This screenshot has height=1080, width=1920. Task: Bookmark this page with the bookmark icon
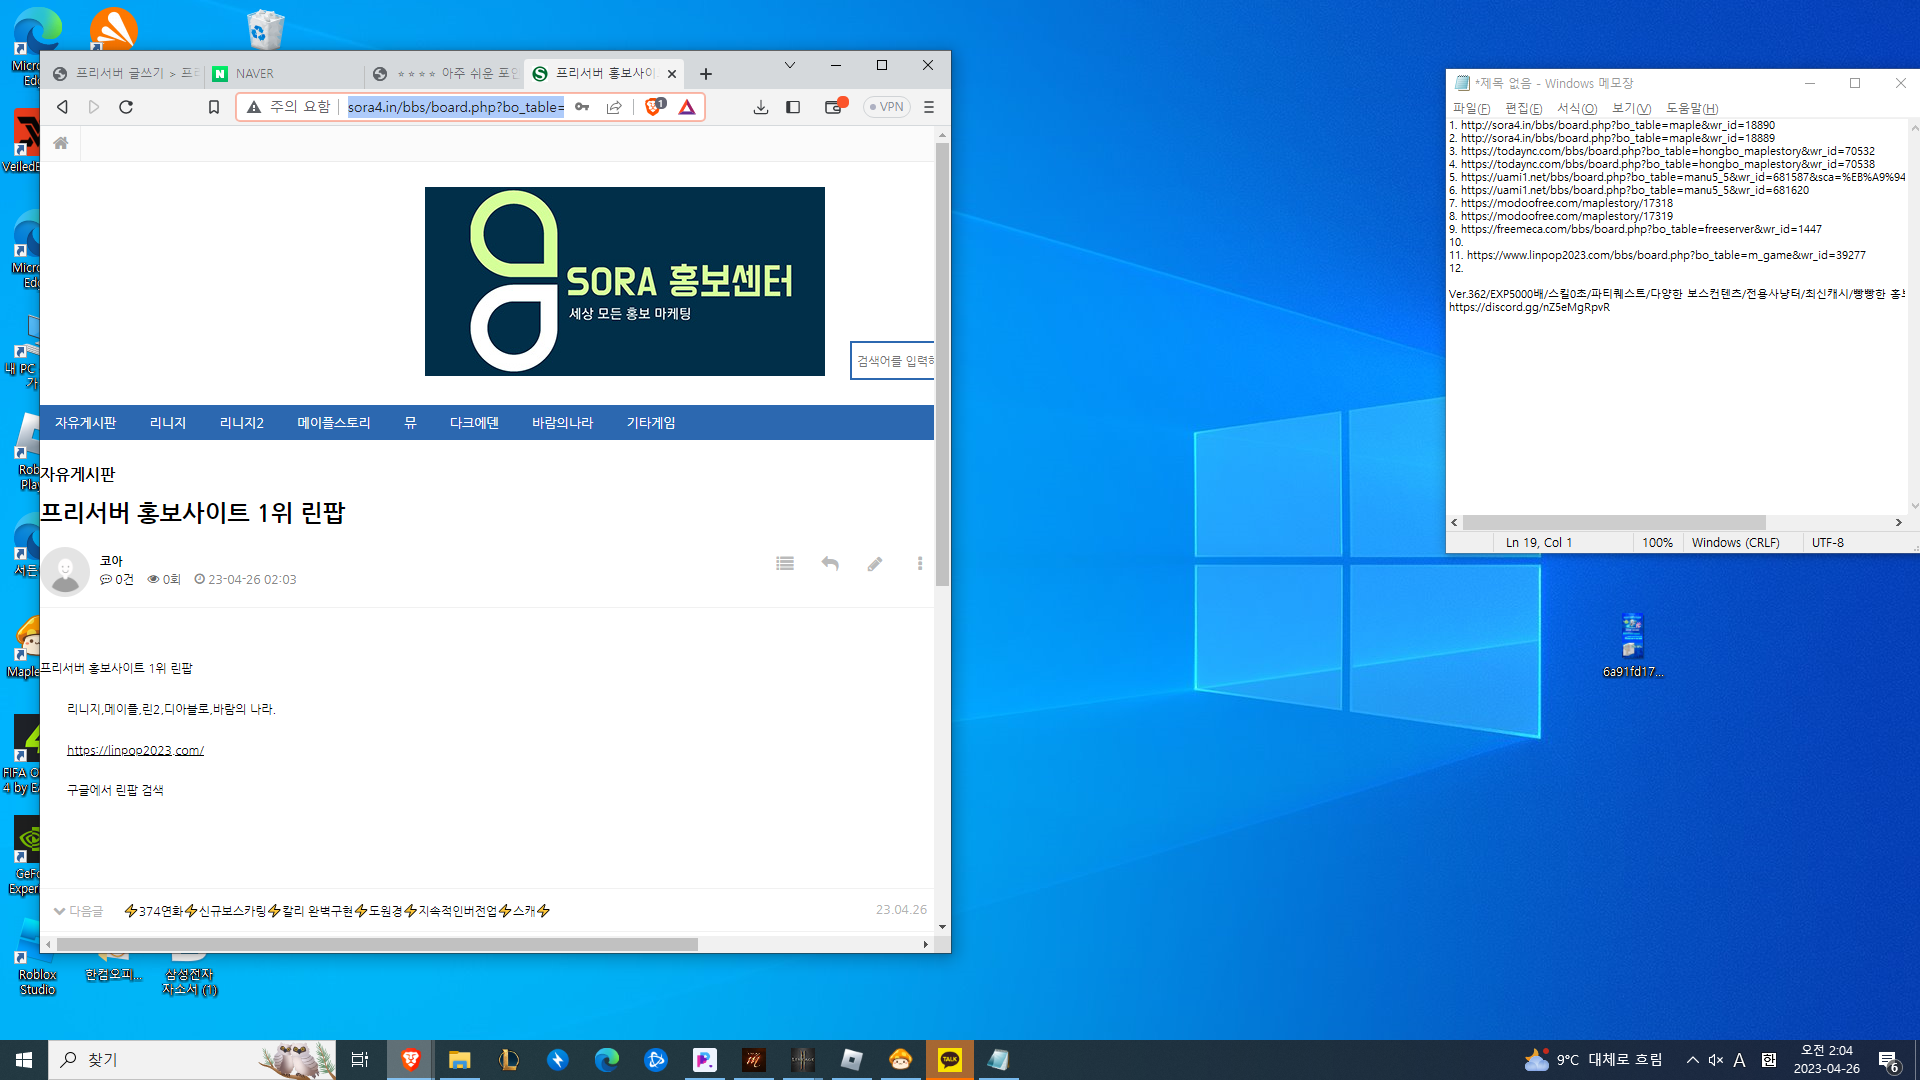(213, 107)
